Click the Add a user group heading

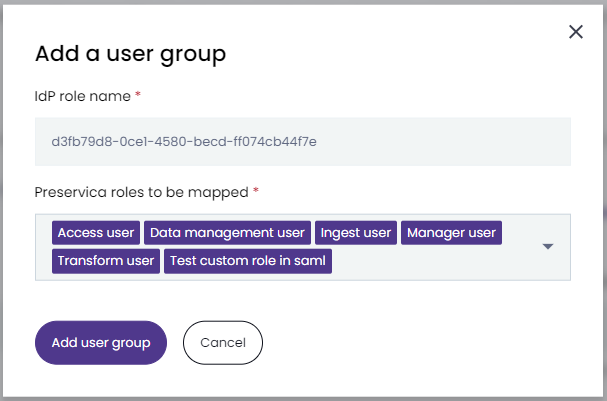[130, 53]
